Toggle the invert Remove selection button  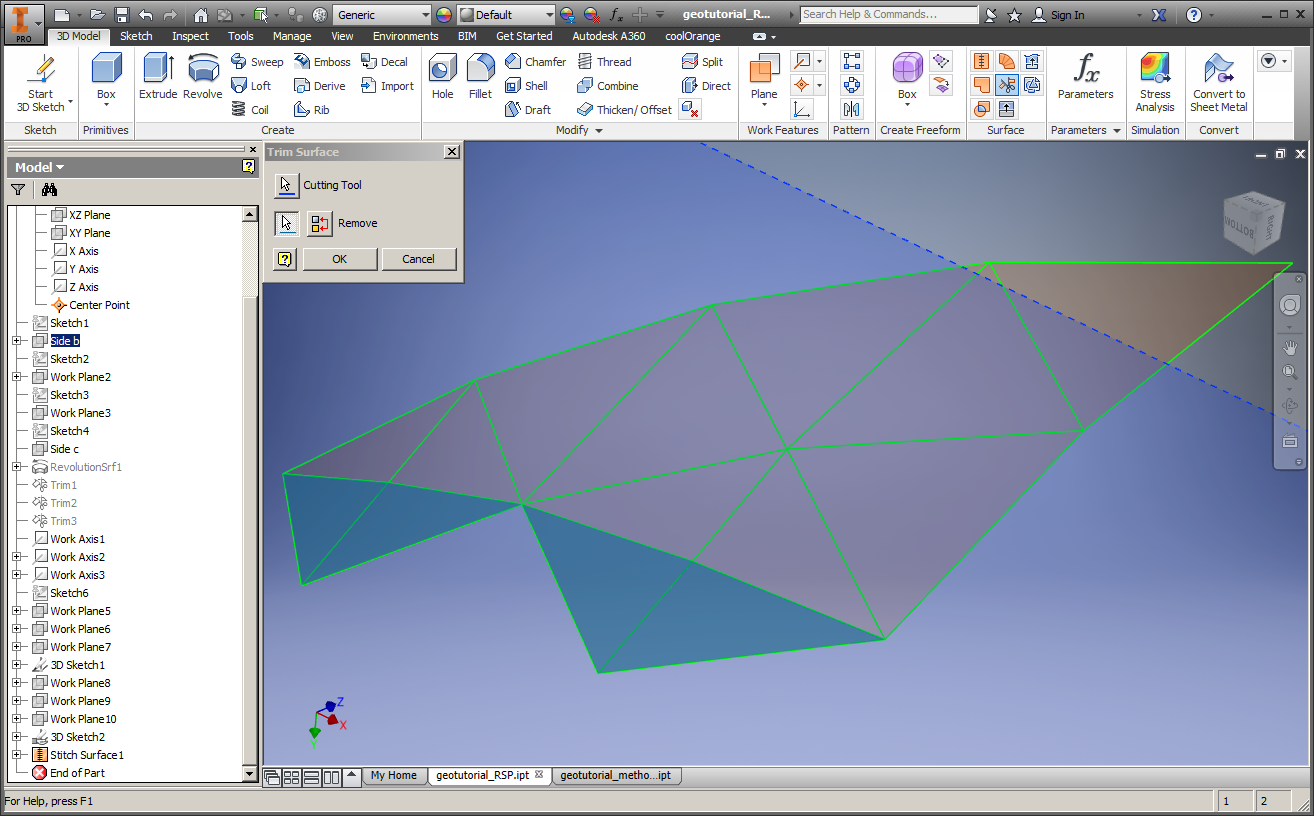(x=319, y=224)
